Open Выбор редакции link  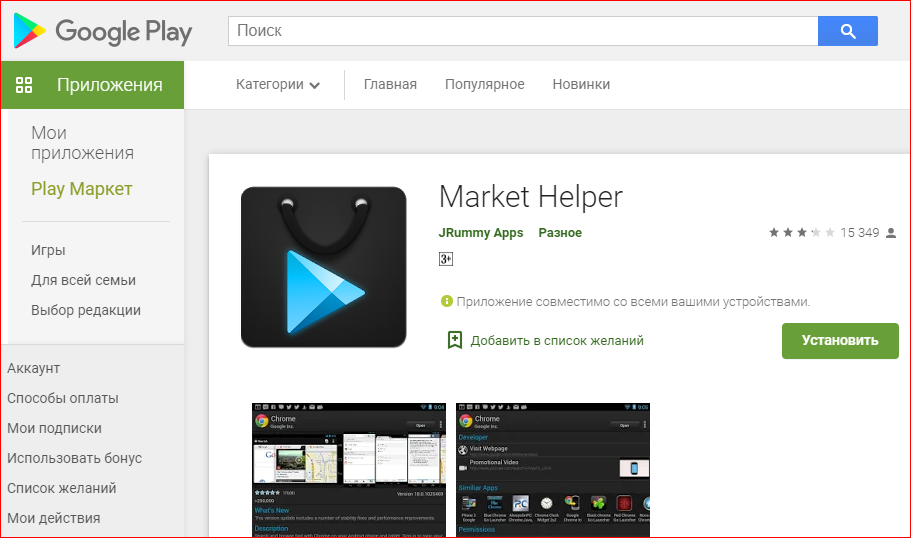(x=86, y=310)
